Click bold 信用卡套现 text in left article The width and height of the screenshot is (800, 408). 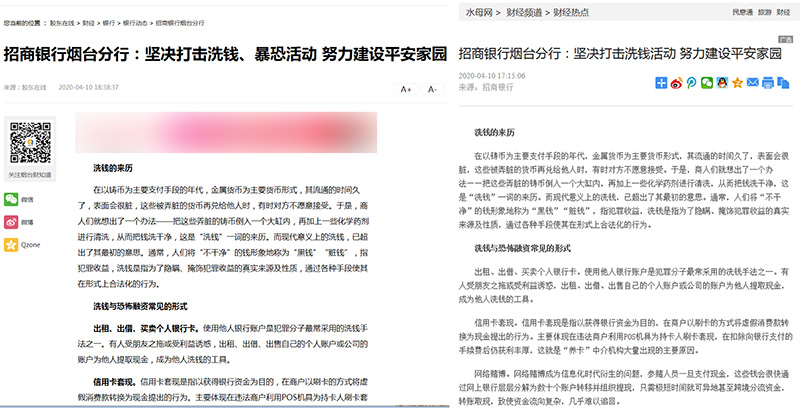115,381
